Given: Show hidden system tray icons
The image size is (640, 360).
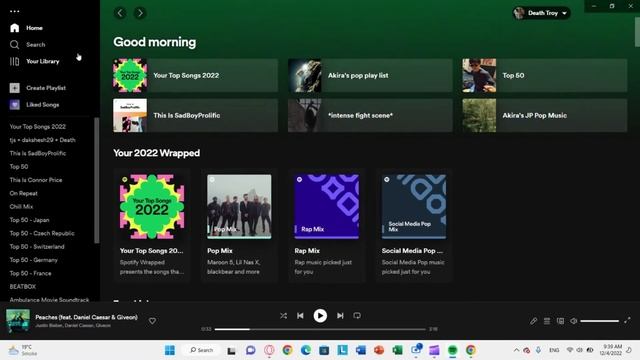Looking at the screenshot, I should [x=516, y=350].
